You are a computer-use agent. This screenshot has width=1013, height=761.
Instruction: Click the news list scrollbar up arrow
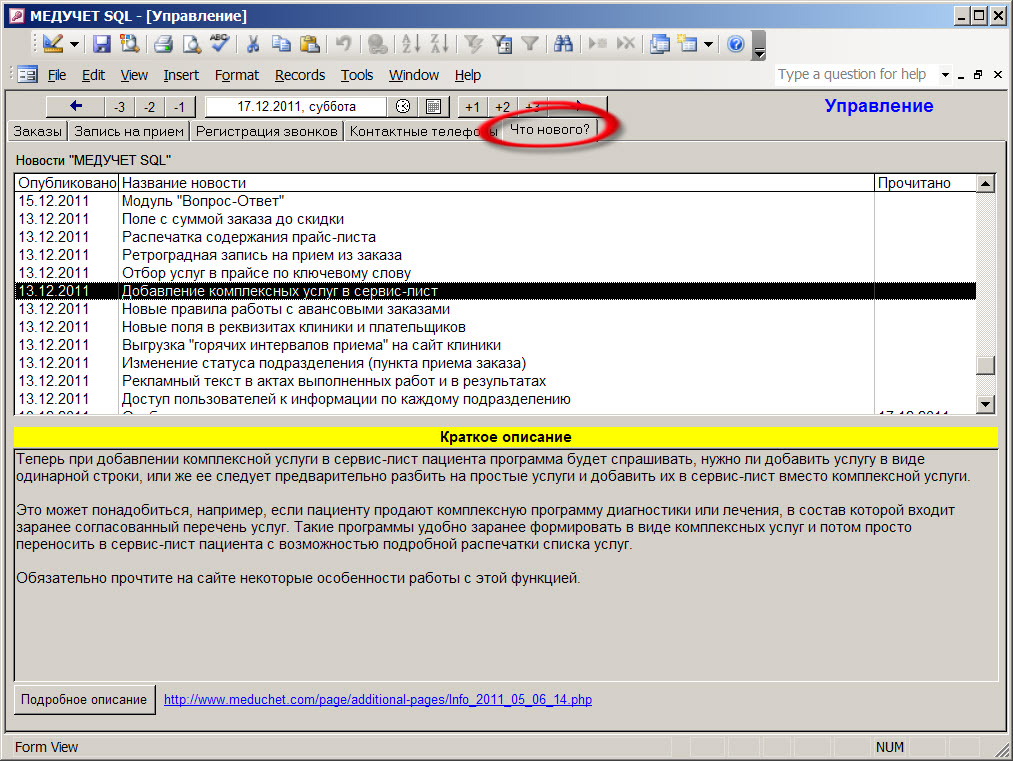coord(985,183)
